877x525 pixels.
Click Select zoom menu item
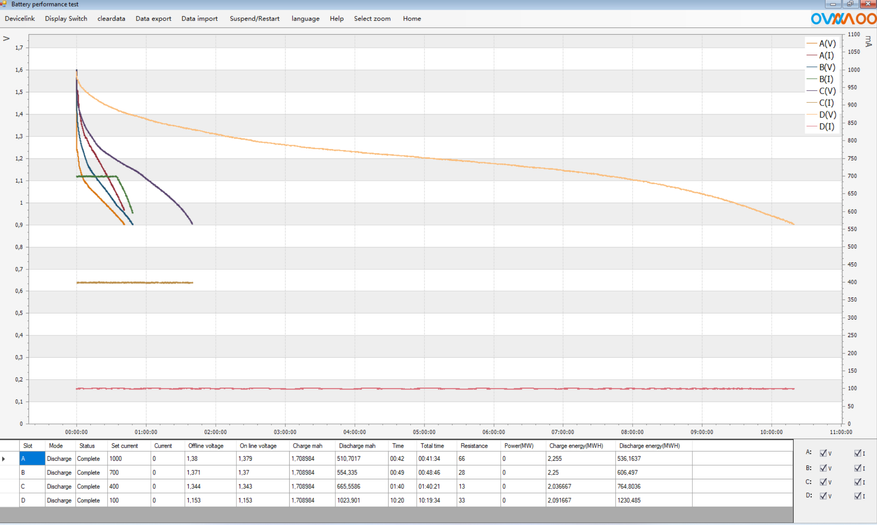click(x=372, y=18)
